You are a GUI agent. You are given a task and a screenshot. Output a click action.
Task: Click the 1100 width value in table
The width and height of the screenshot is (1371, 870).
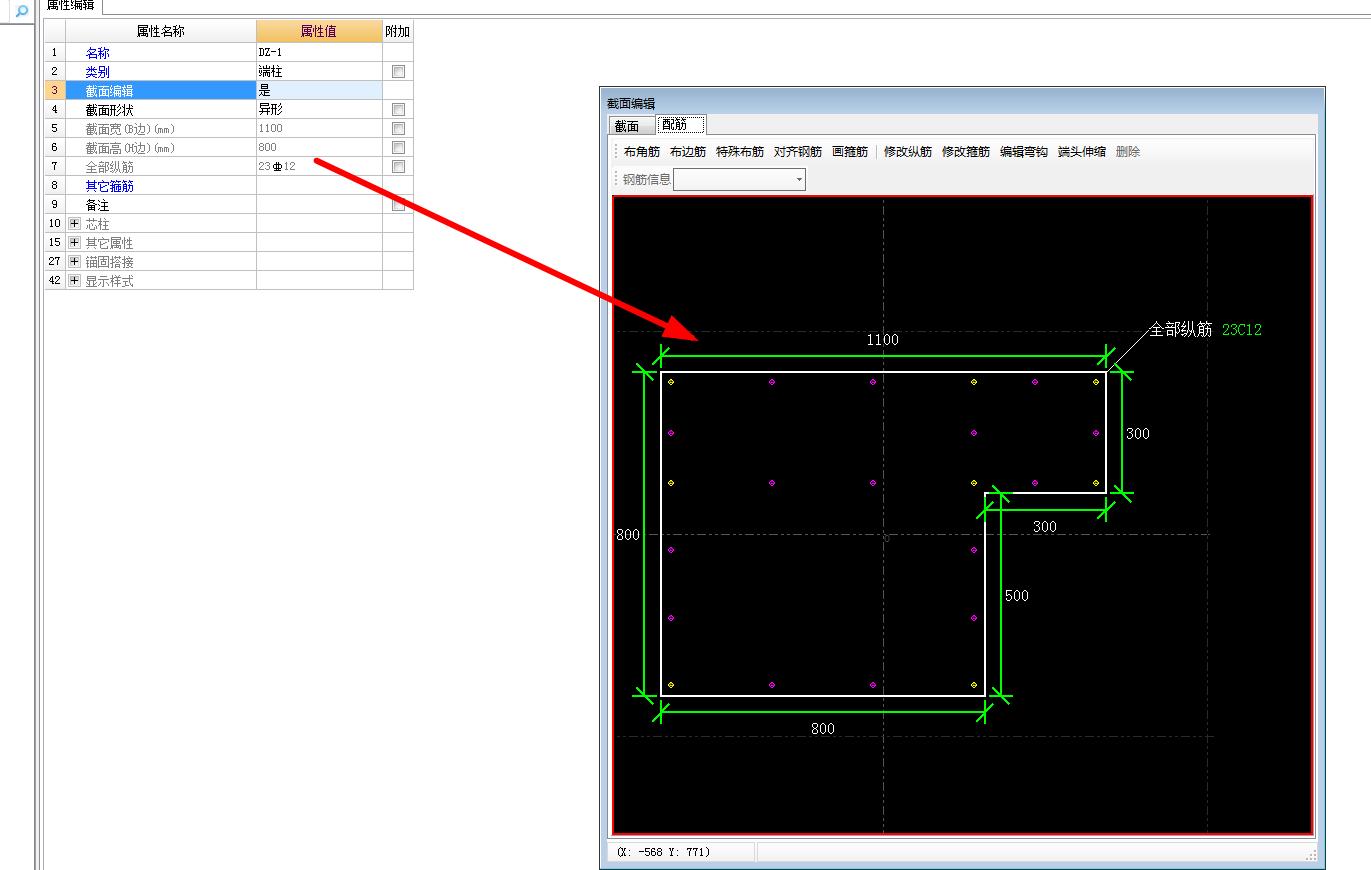pyautogui.click(x=319, y=129)
